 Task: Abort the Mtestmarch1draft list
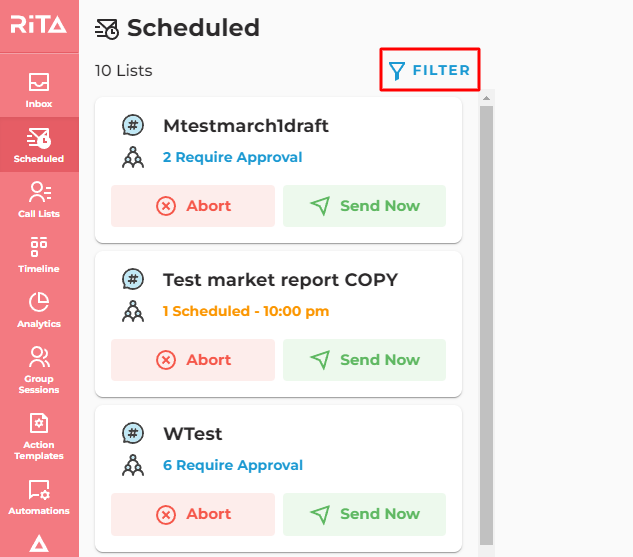coord(193,206)
